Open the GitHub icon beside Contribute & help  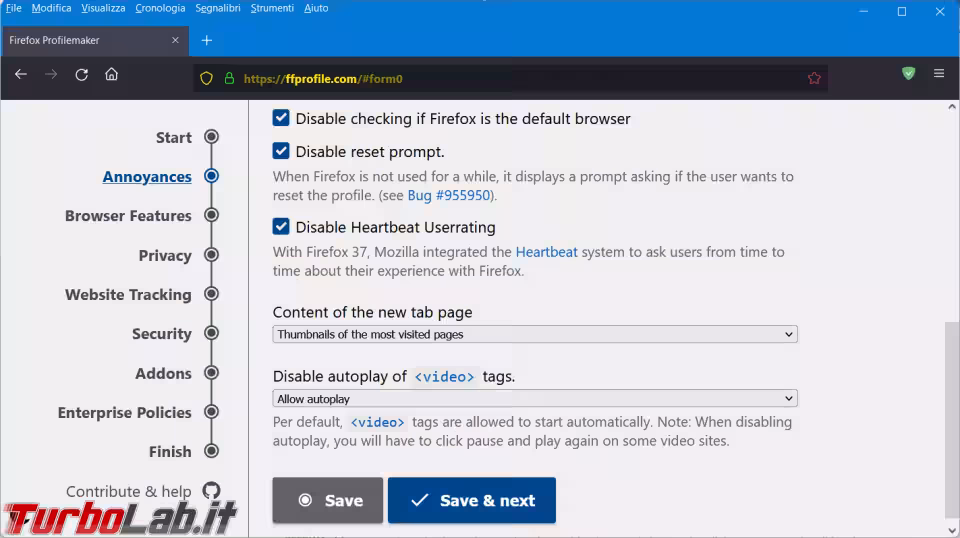(211, 490)
